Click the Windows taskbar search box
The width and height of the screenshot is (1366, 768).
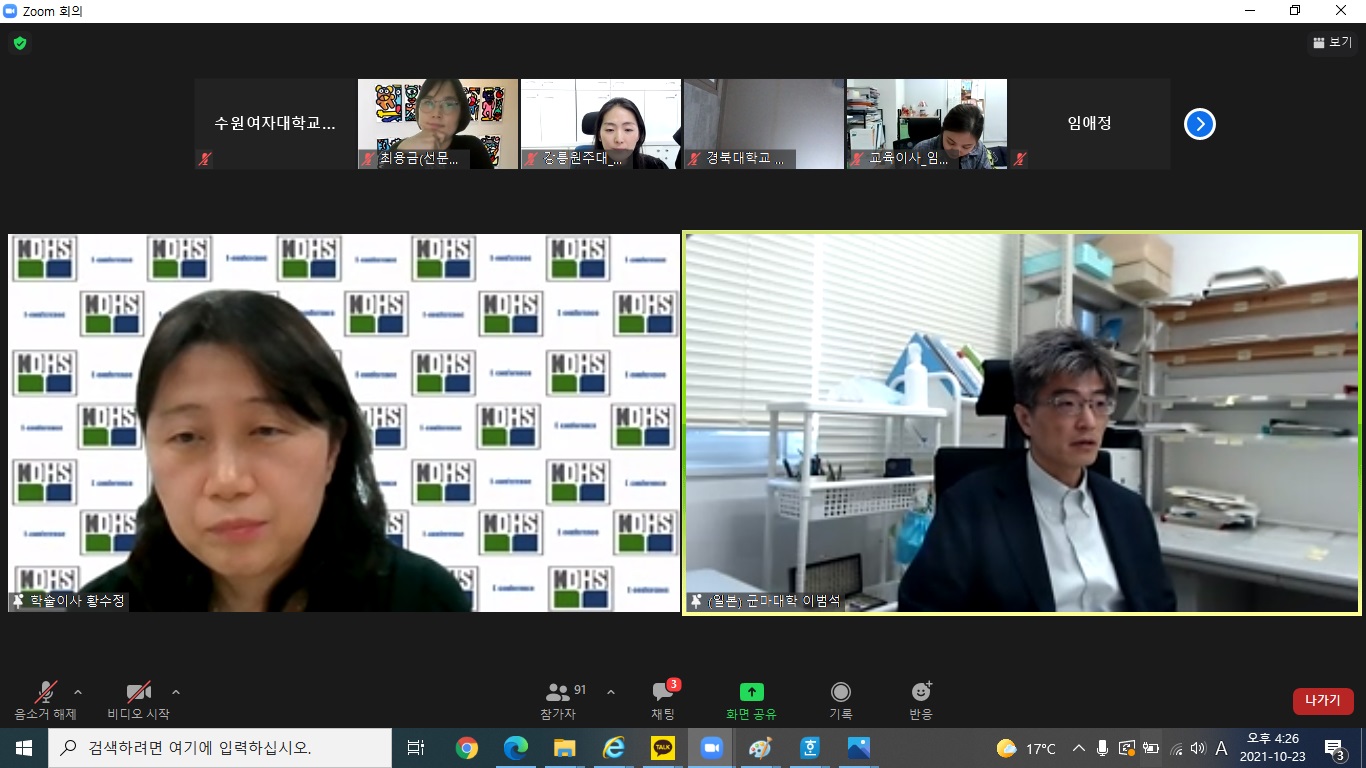pyautogui.click(x=219, y=748)
